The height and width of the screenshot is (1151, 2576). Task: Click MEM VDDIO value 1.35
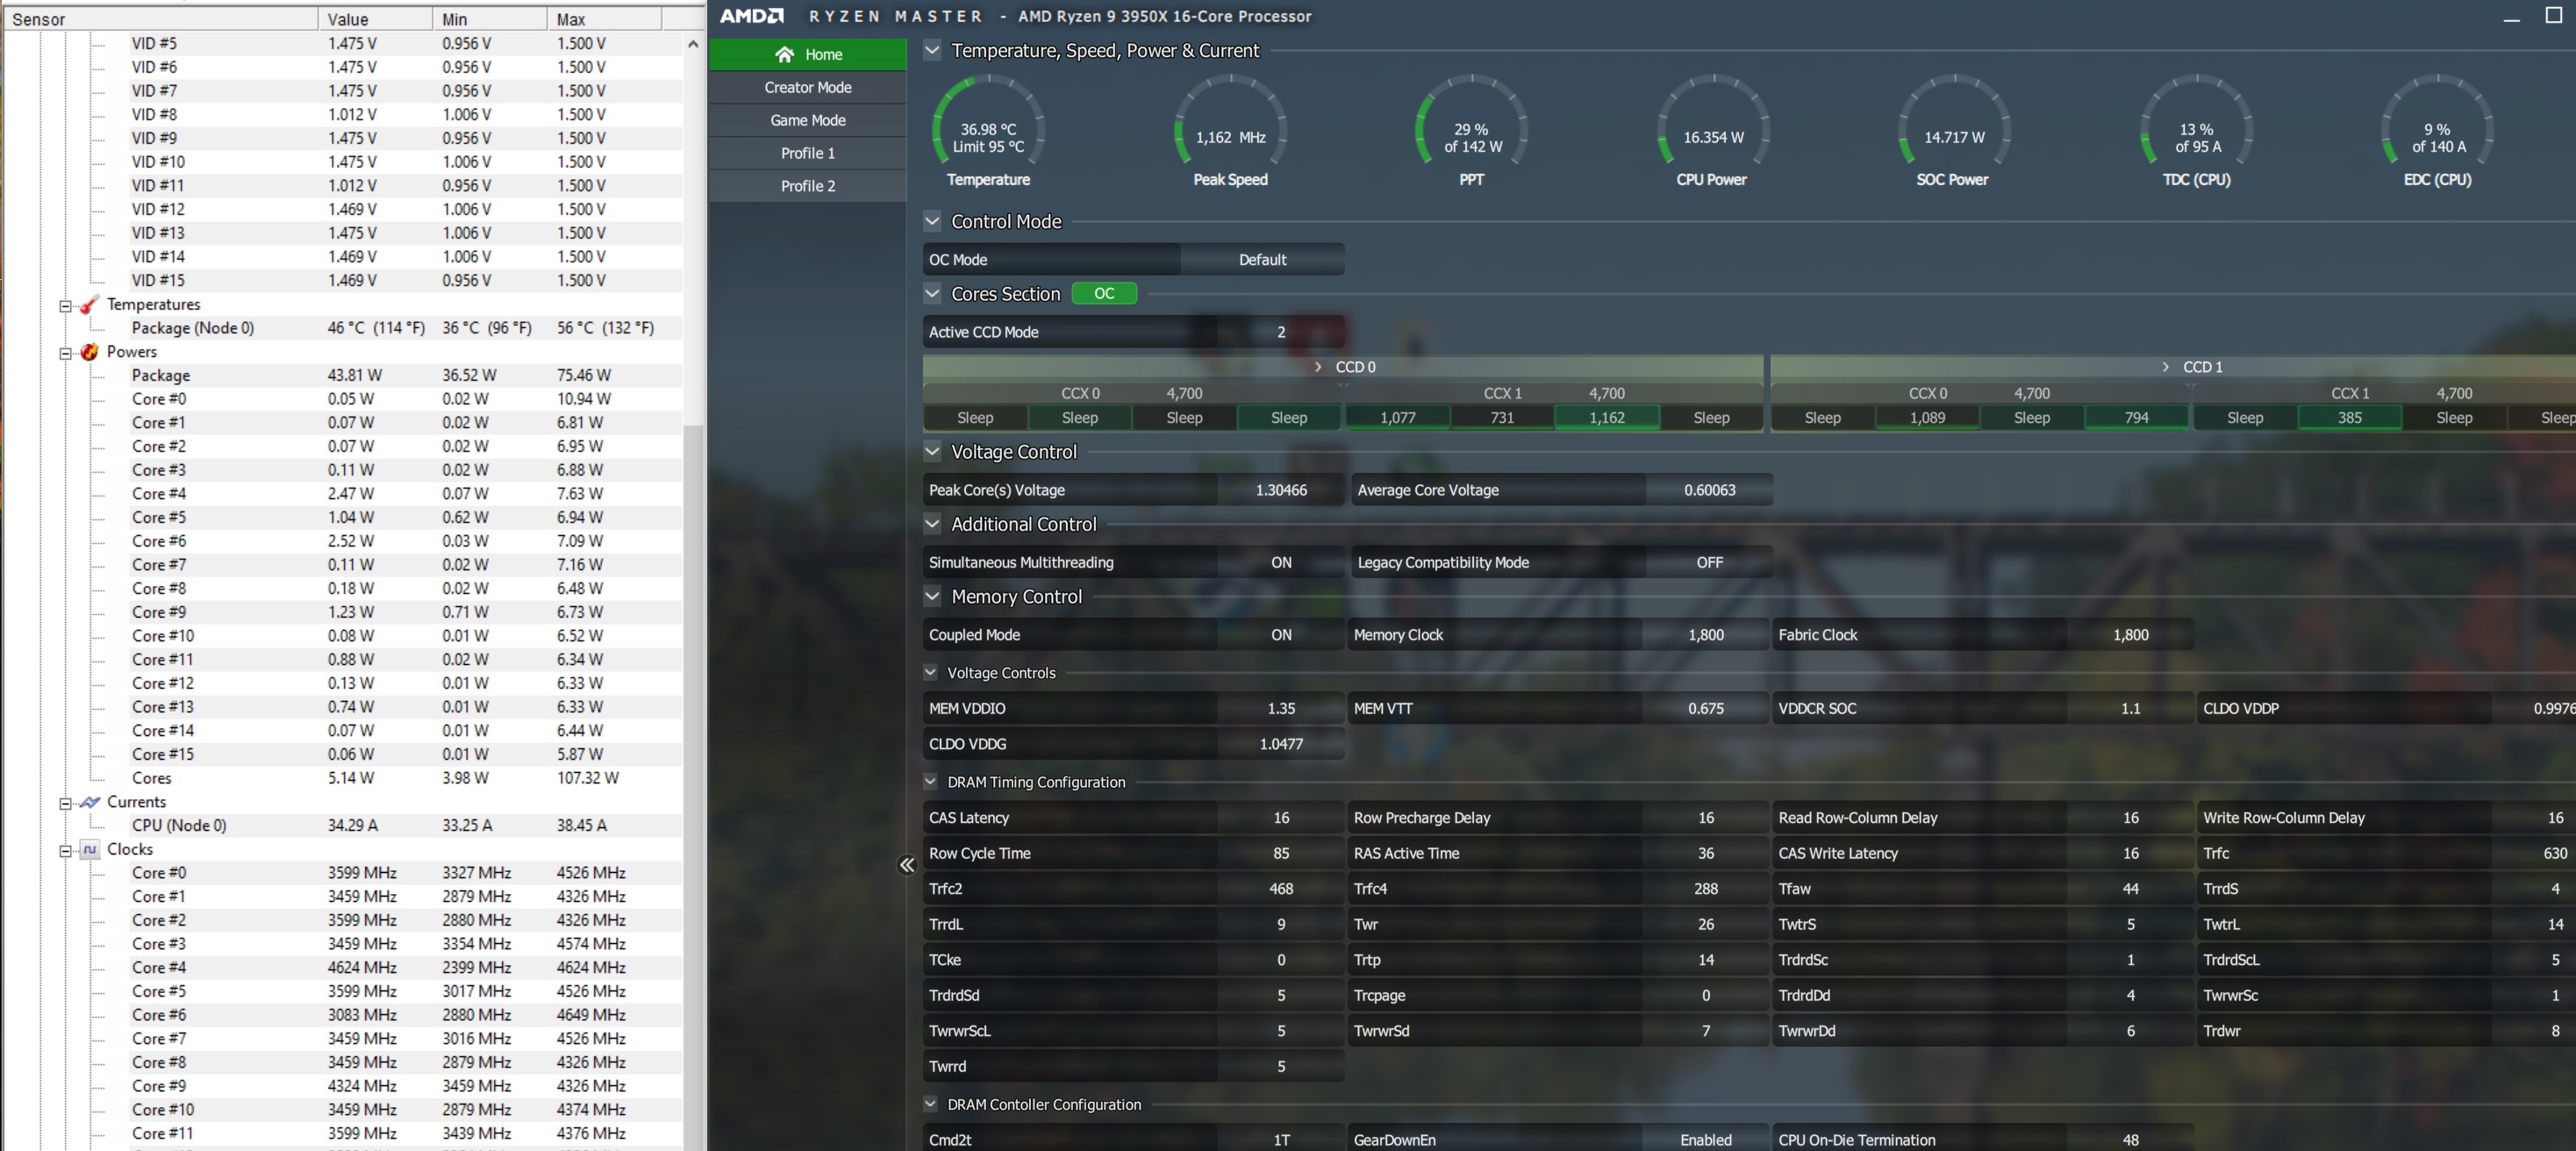pos(1281,708)
